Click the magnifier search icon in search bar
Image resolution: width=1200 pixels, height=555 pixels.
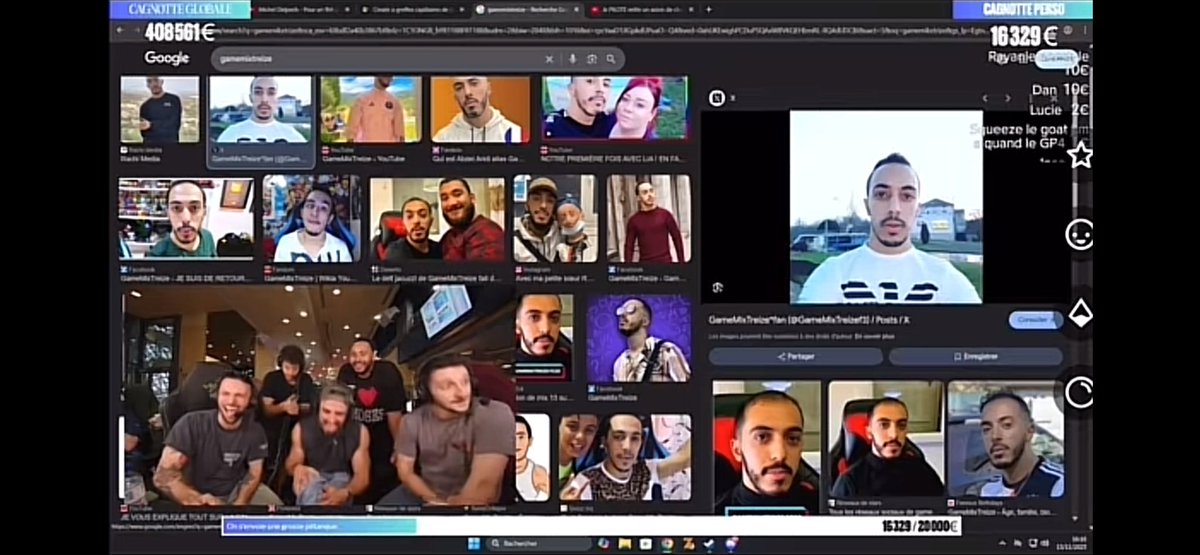[611, 59]
